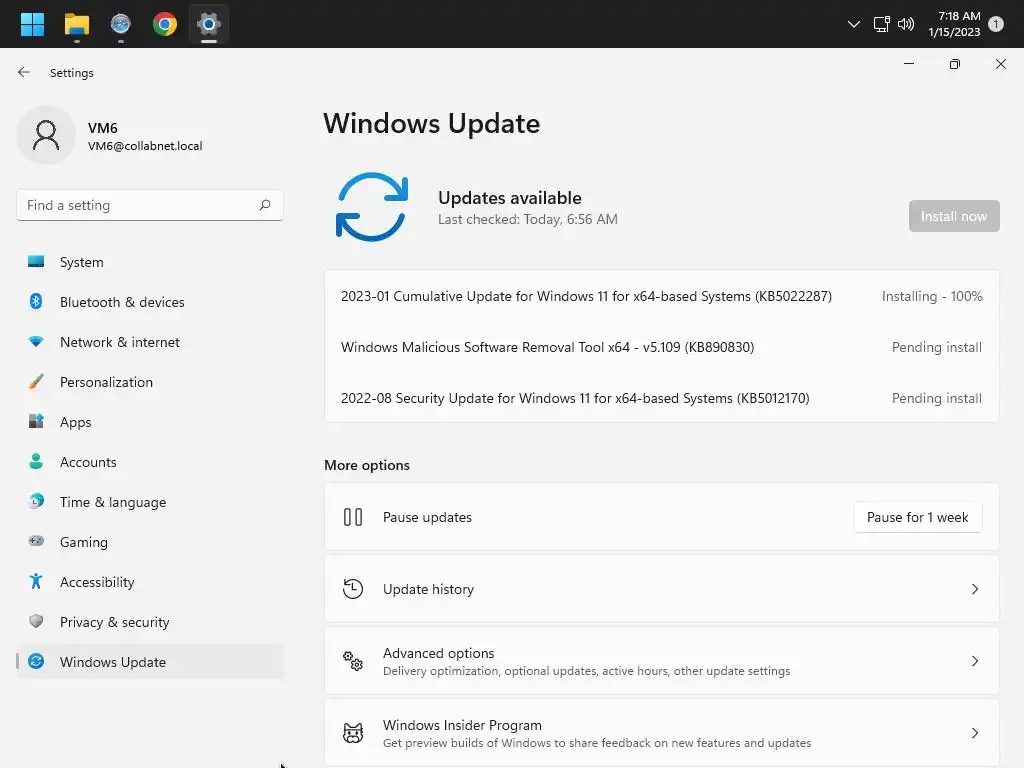The height and width of the screenshot is (768, 1024).
Task: Launch Google Chrome from the taskbar
Action: pos(165,24)
